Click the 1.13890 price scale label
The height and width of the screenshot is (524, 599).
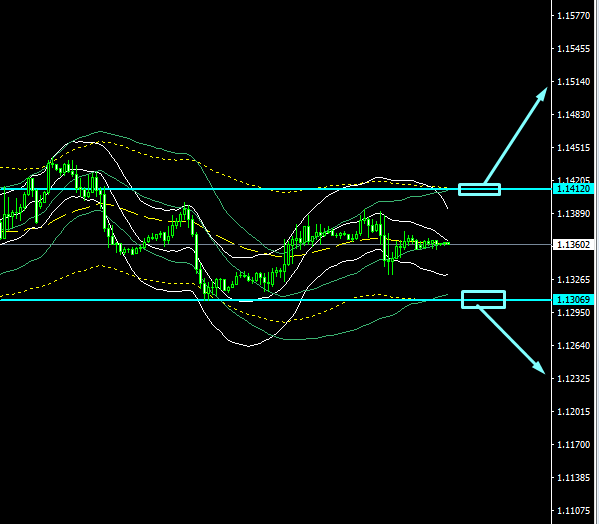pos(573,214)
